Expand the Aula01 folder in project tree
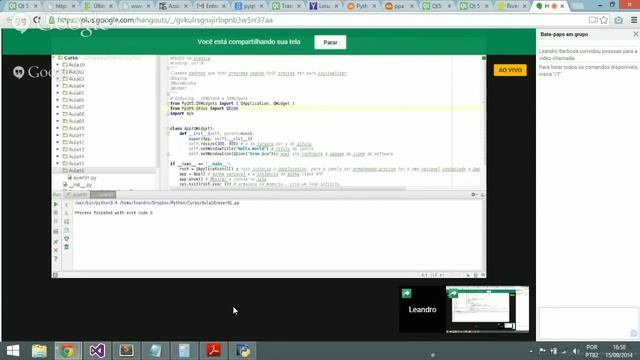Image resolution: width=640 pixels, height=360 pixels. (x=58, y=65)
